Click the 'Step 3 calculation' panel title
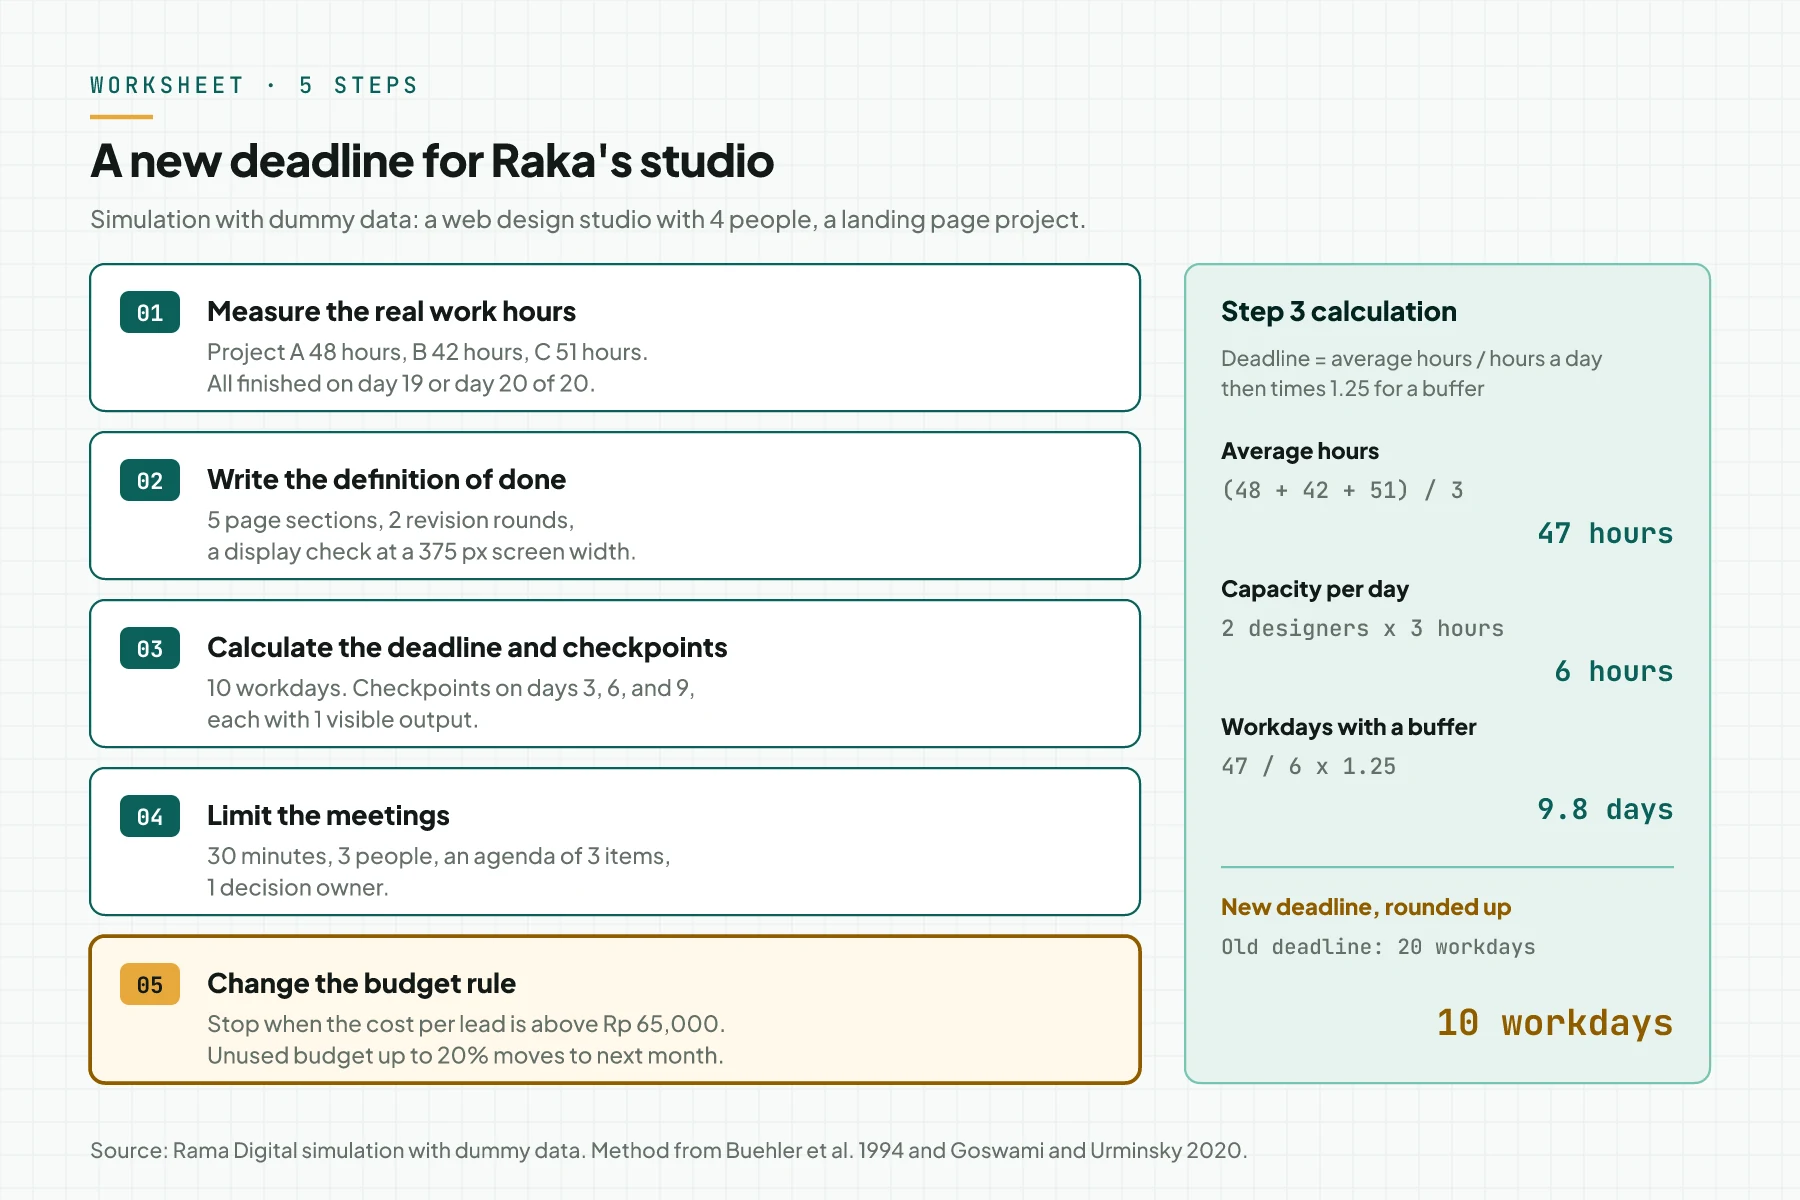The image size is (1800, 1200). point(1339,312)
